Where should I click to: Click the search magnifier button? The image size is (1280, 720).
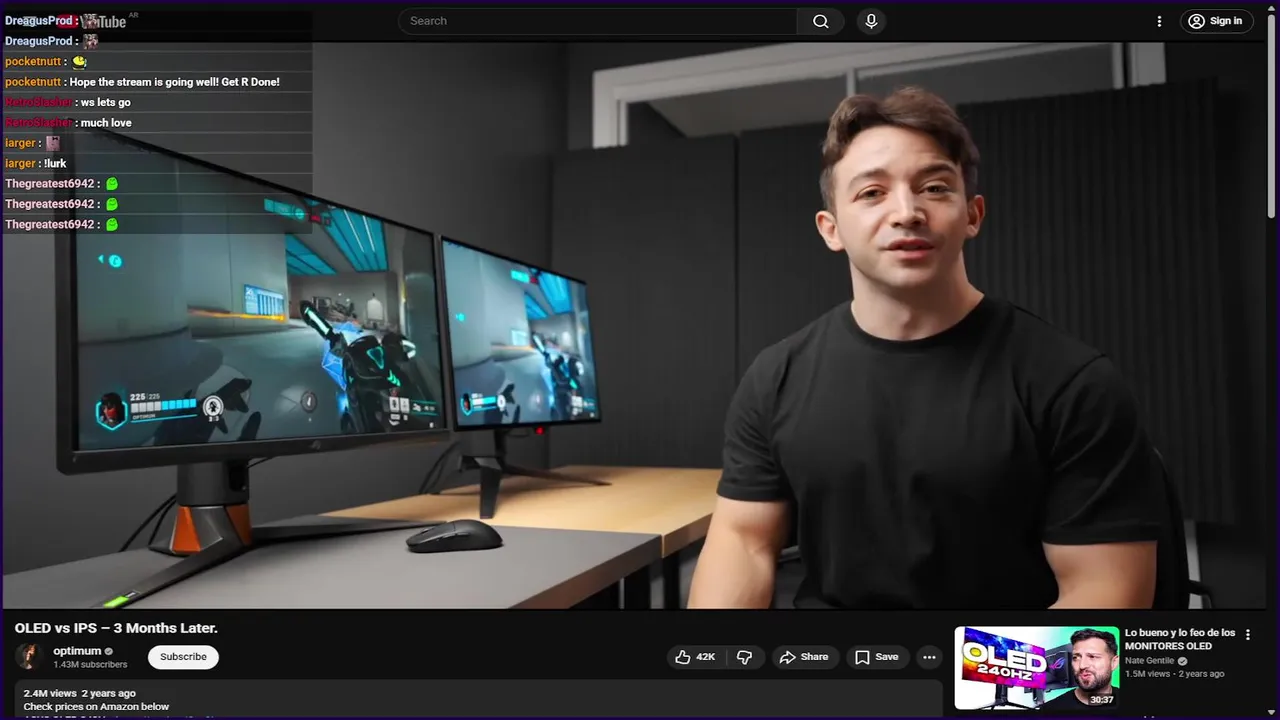tap(820, 21)
